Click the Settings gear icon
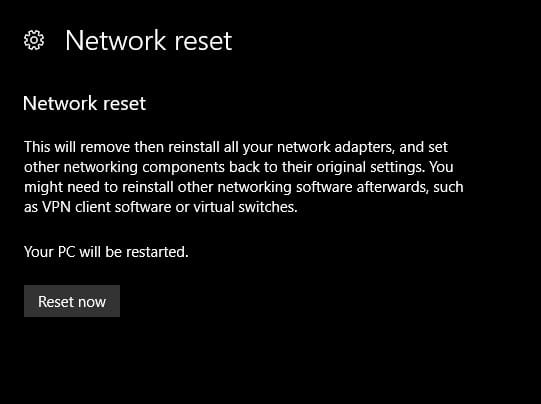 [x=34, y=40]
